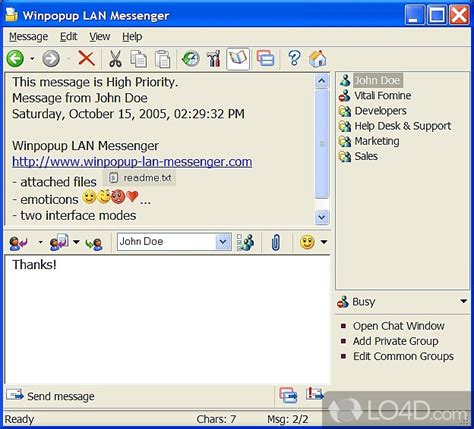Click the smiling emoticon in the message
Viewport: 474px width, 429px height.
(89, 197)
